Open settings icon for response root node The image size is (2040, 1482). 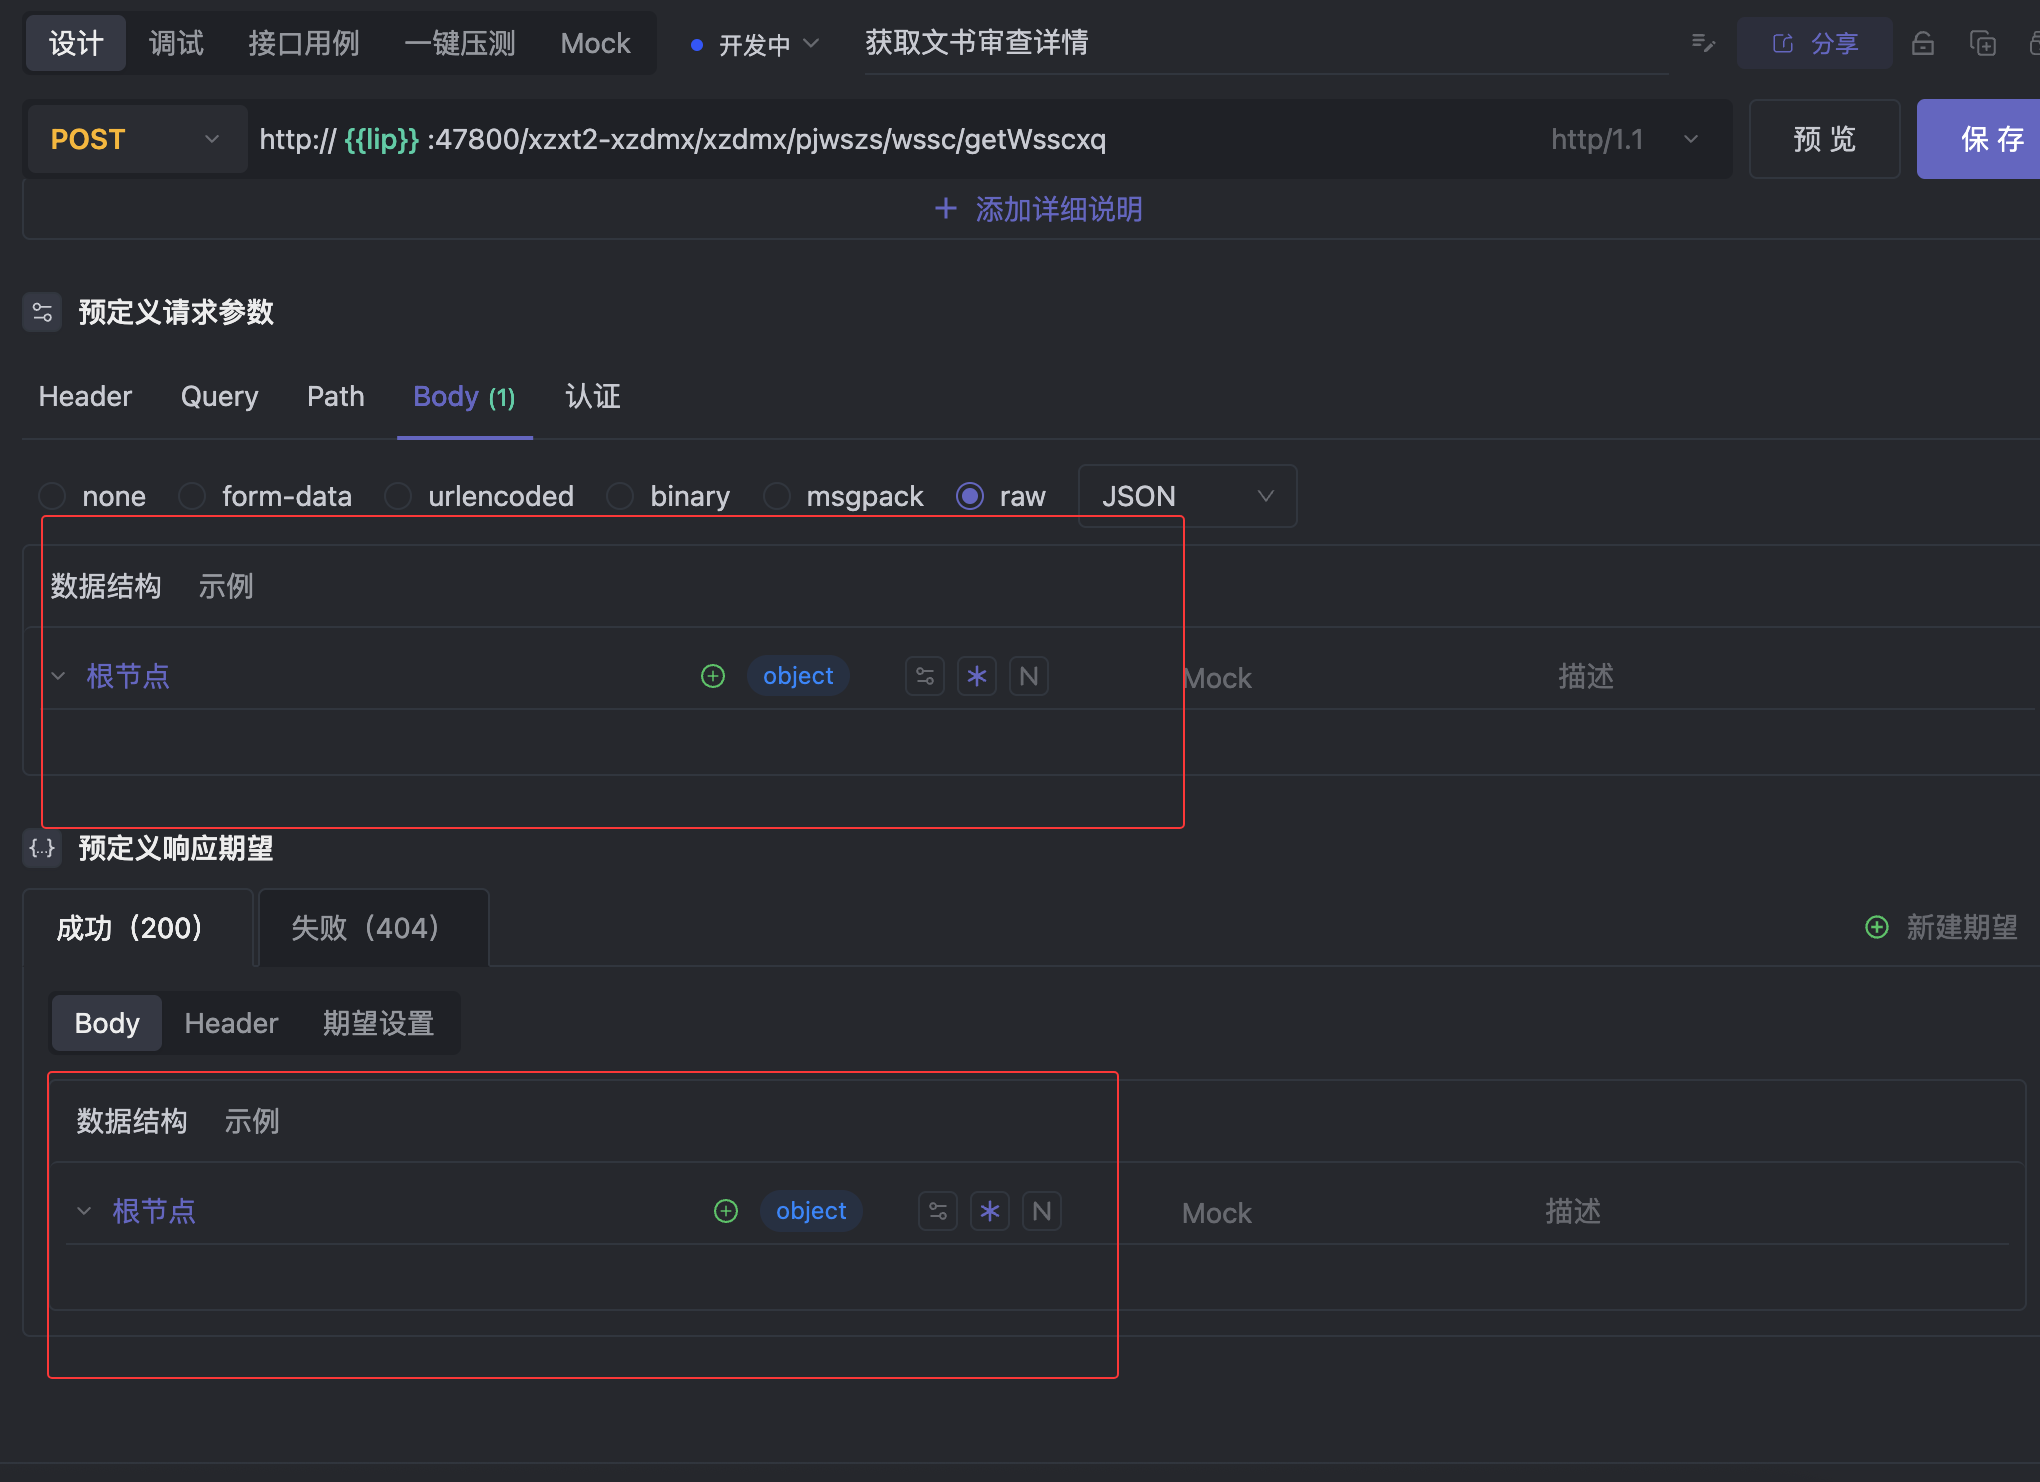coord(938,1211)
